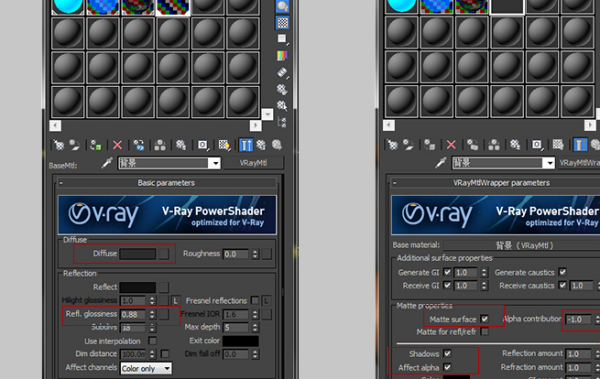Toggle Show End Result icon, left editor
600x379 pixels.
[246, 145]
